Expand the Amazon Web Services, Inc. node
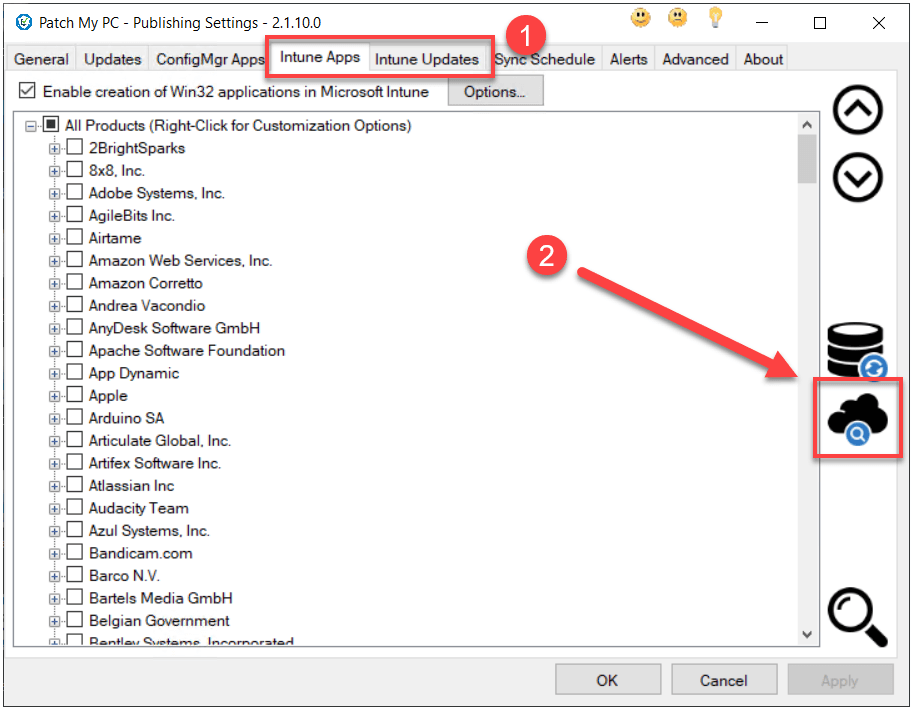 [54, 262]
